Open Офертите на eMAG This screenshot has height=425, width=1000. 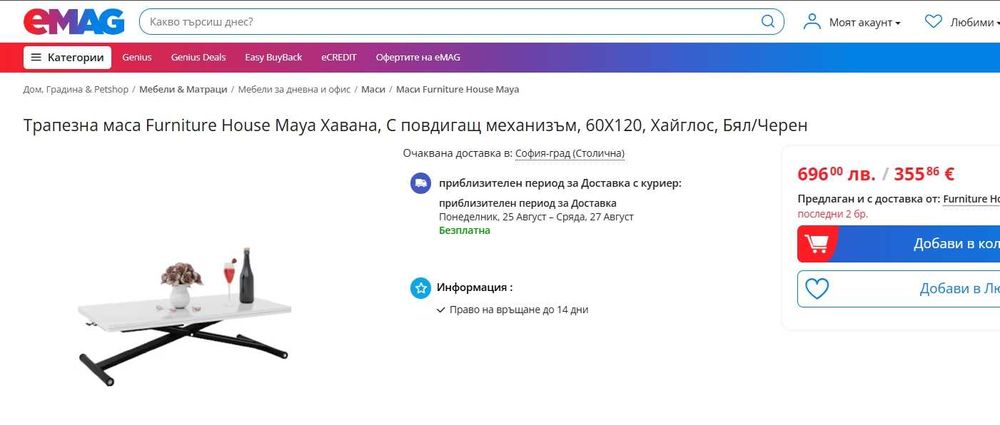coord(418,57)
